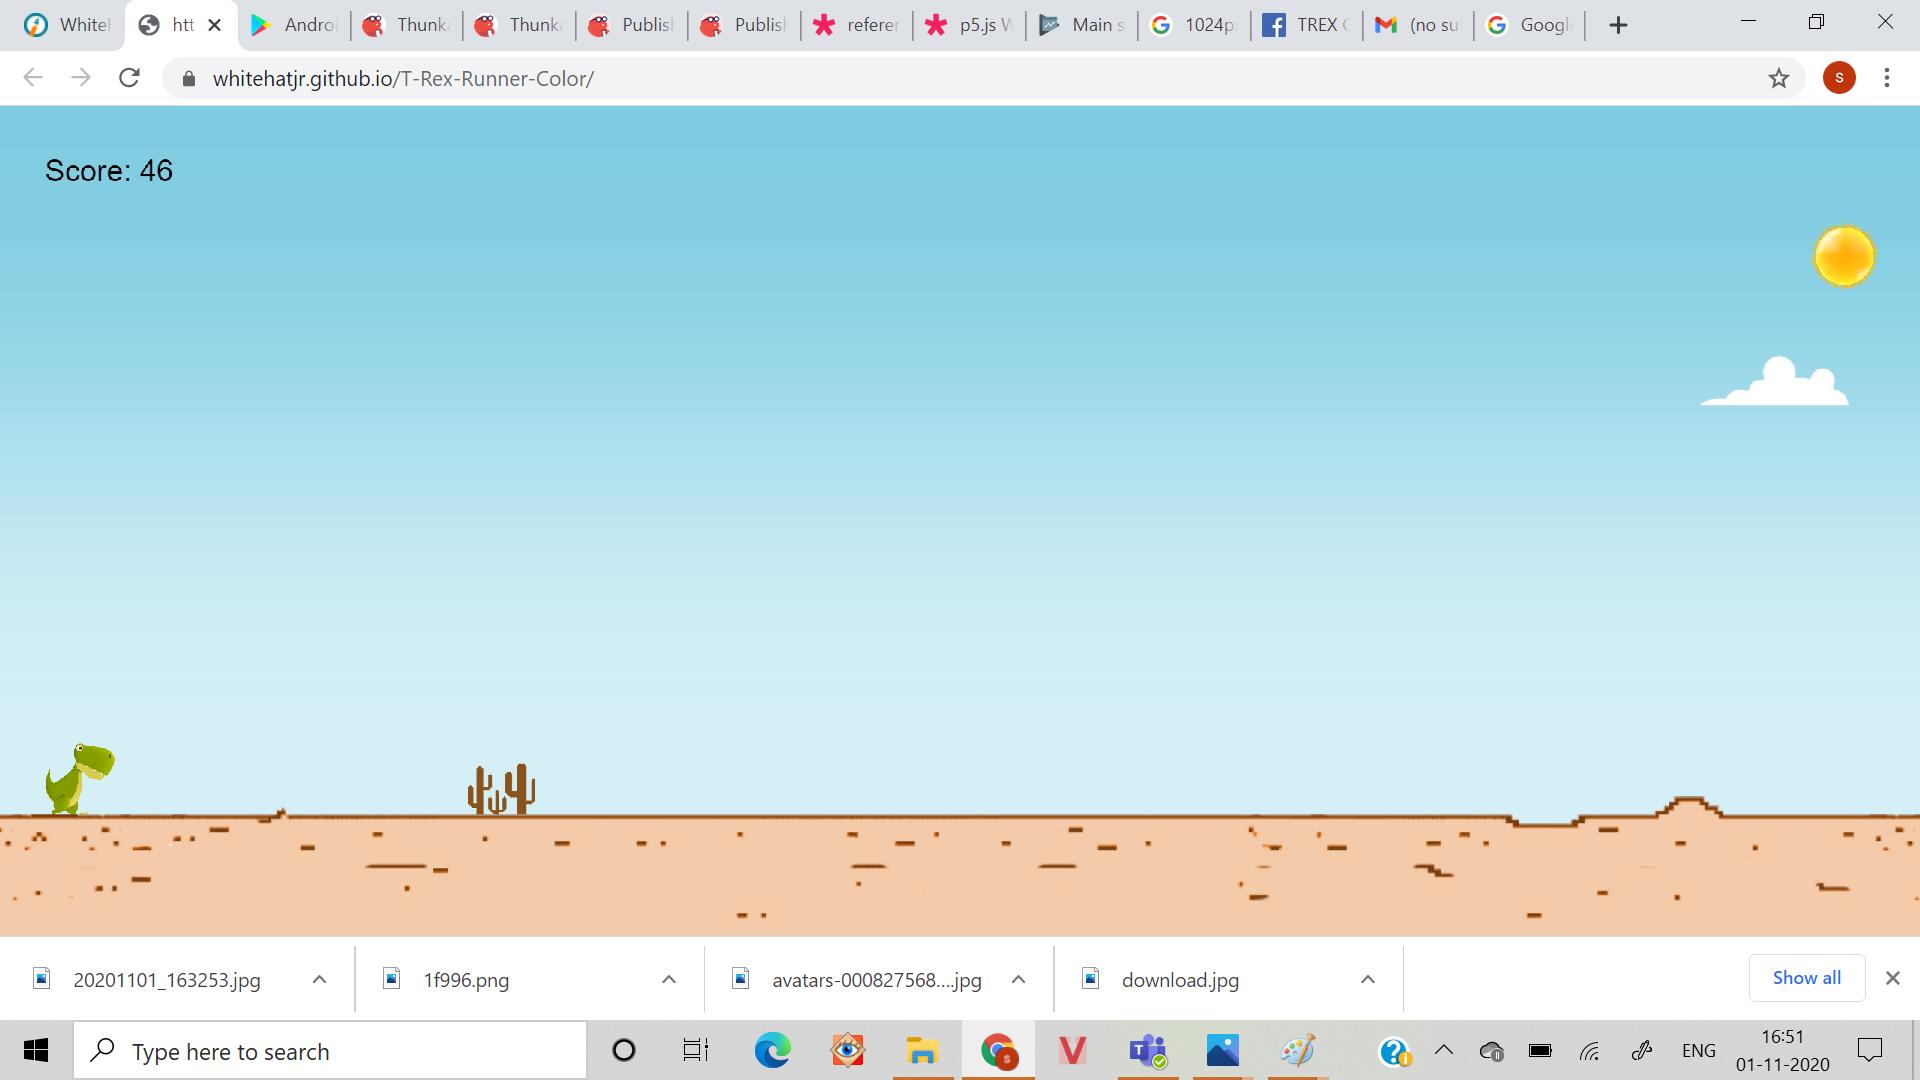Open downloaded file 20201101_163253.jpg
The width and height of the screenshot is (1920, 1080).
point(166,980)
